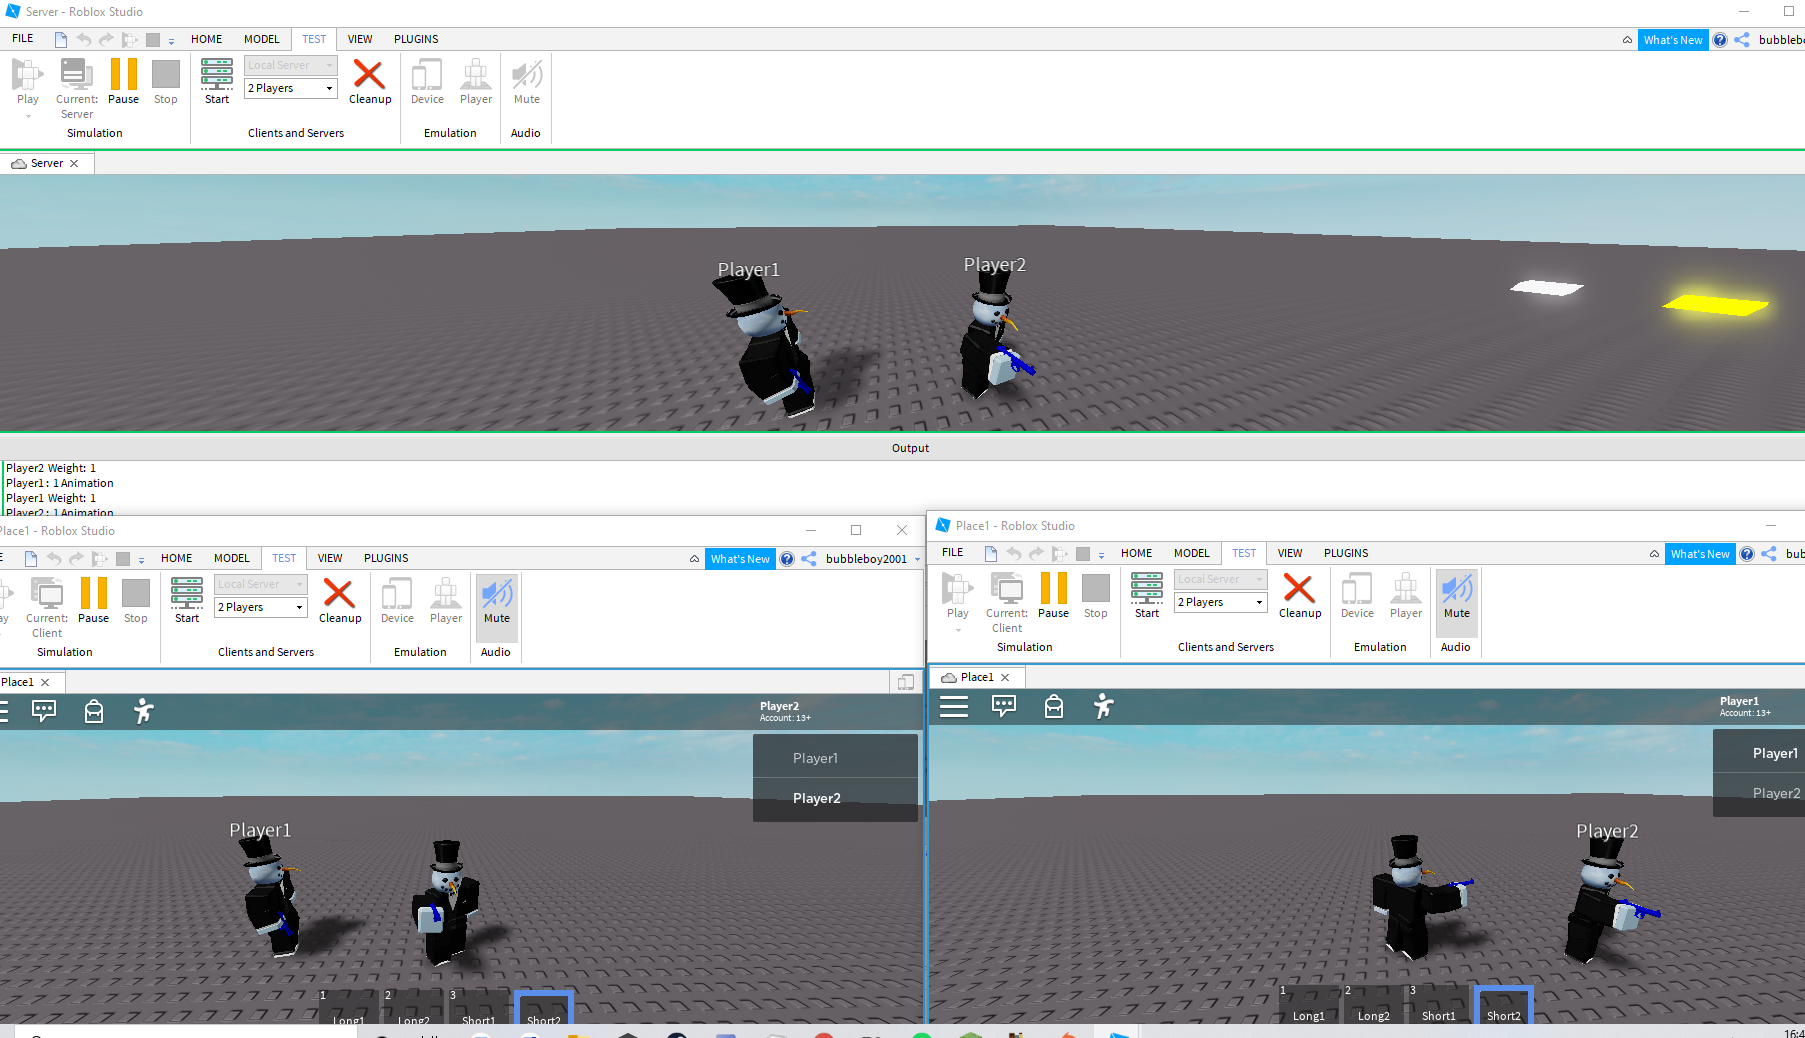The width and height of the screenshot is (1805, 1038).
Task: Open the 2 Players dropdown in Player1's client window
Action: [1221, 602]
